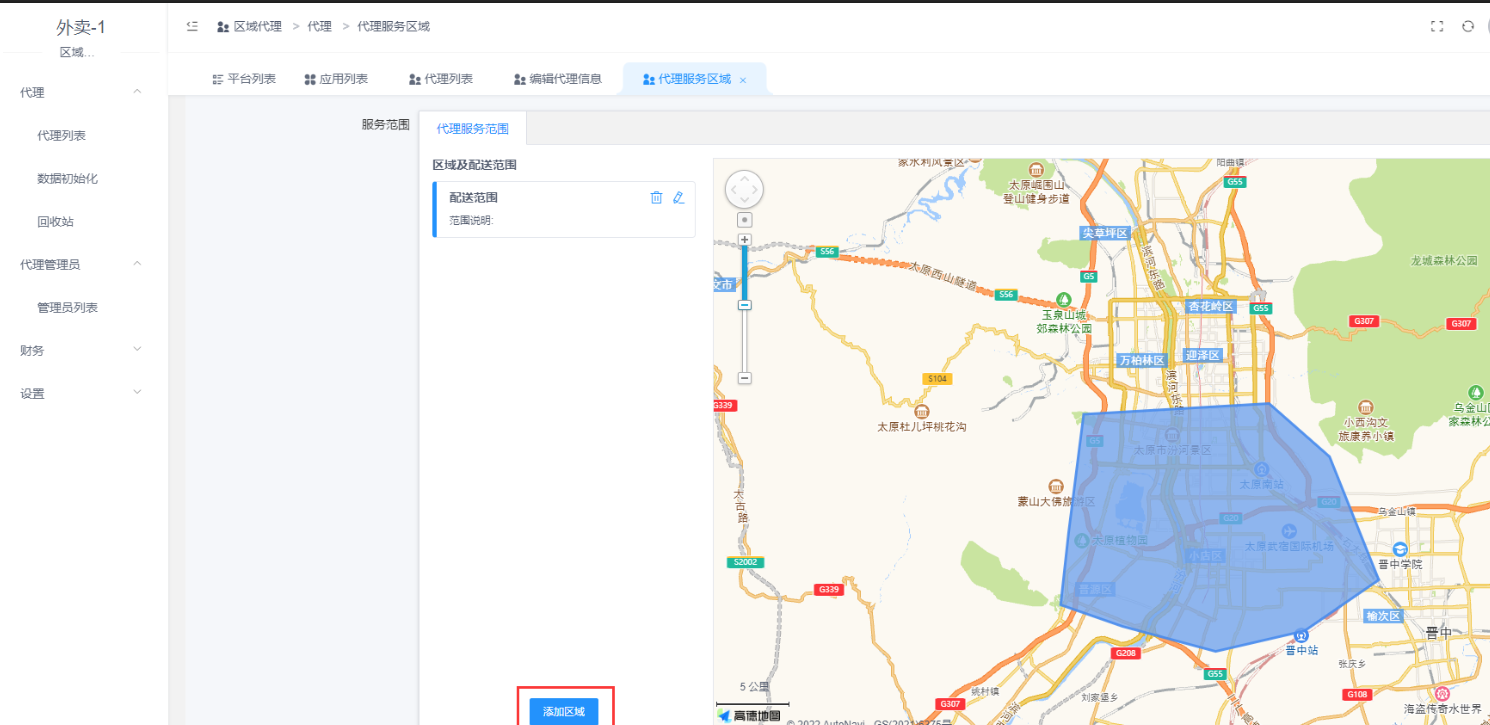Expand the 财务 sidebar menu
Screen dimensions: 1490x725
[x=84, y=350]
